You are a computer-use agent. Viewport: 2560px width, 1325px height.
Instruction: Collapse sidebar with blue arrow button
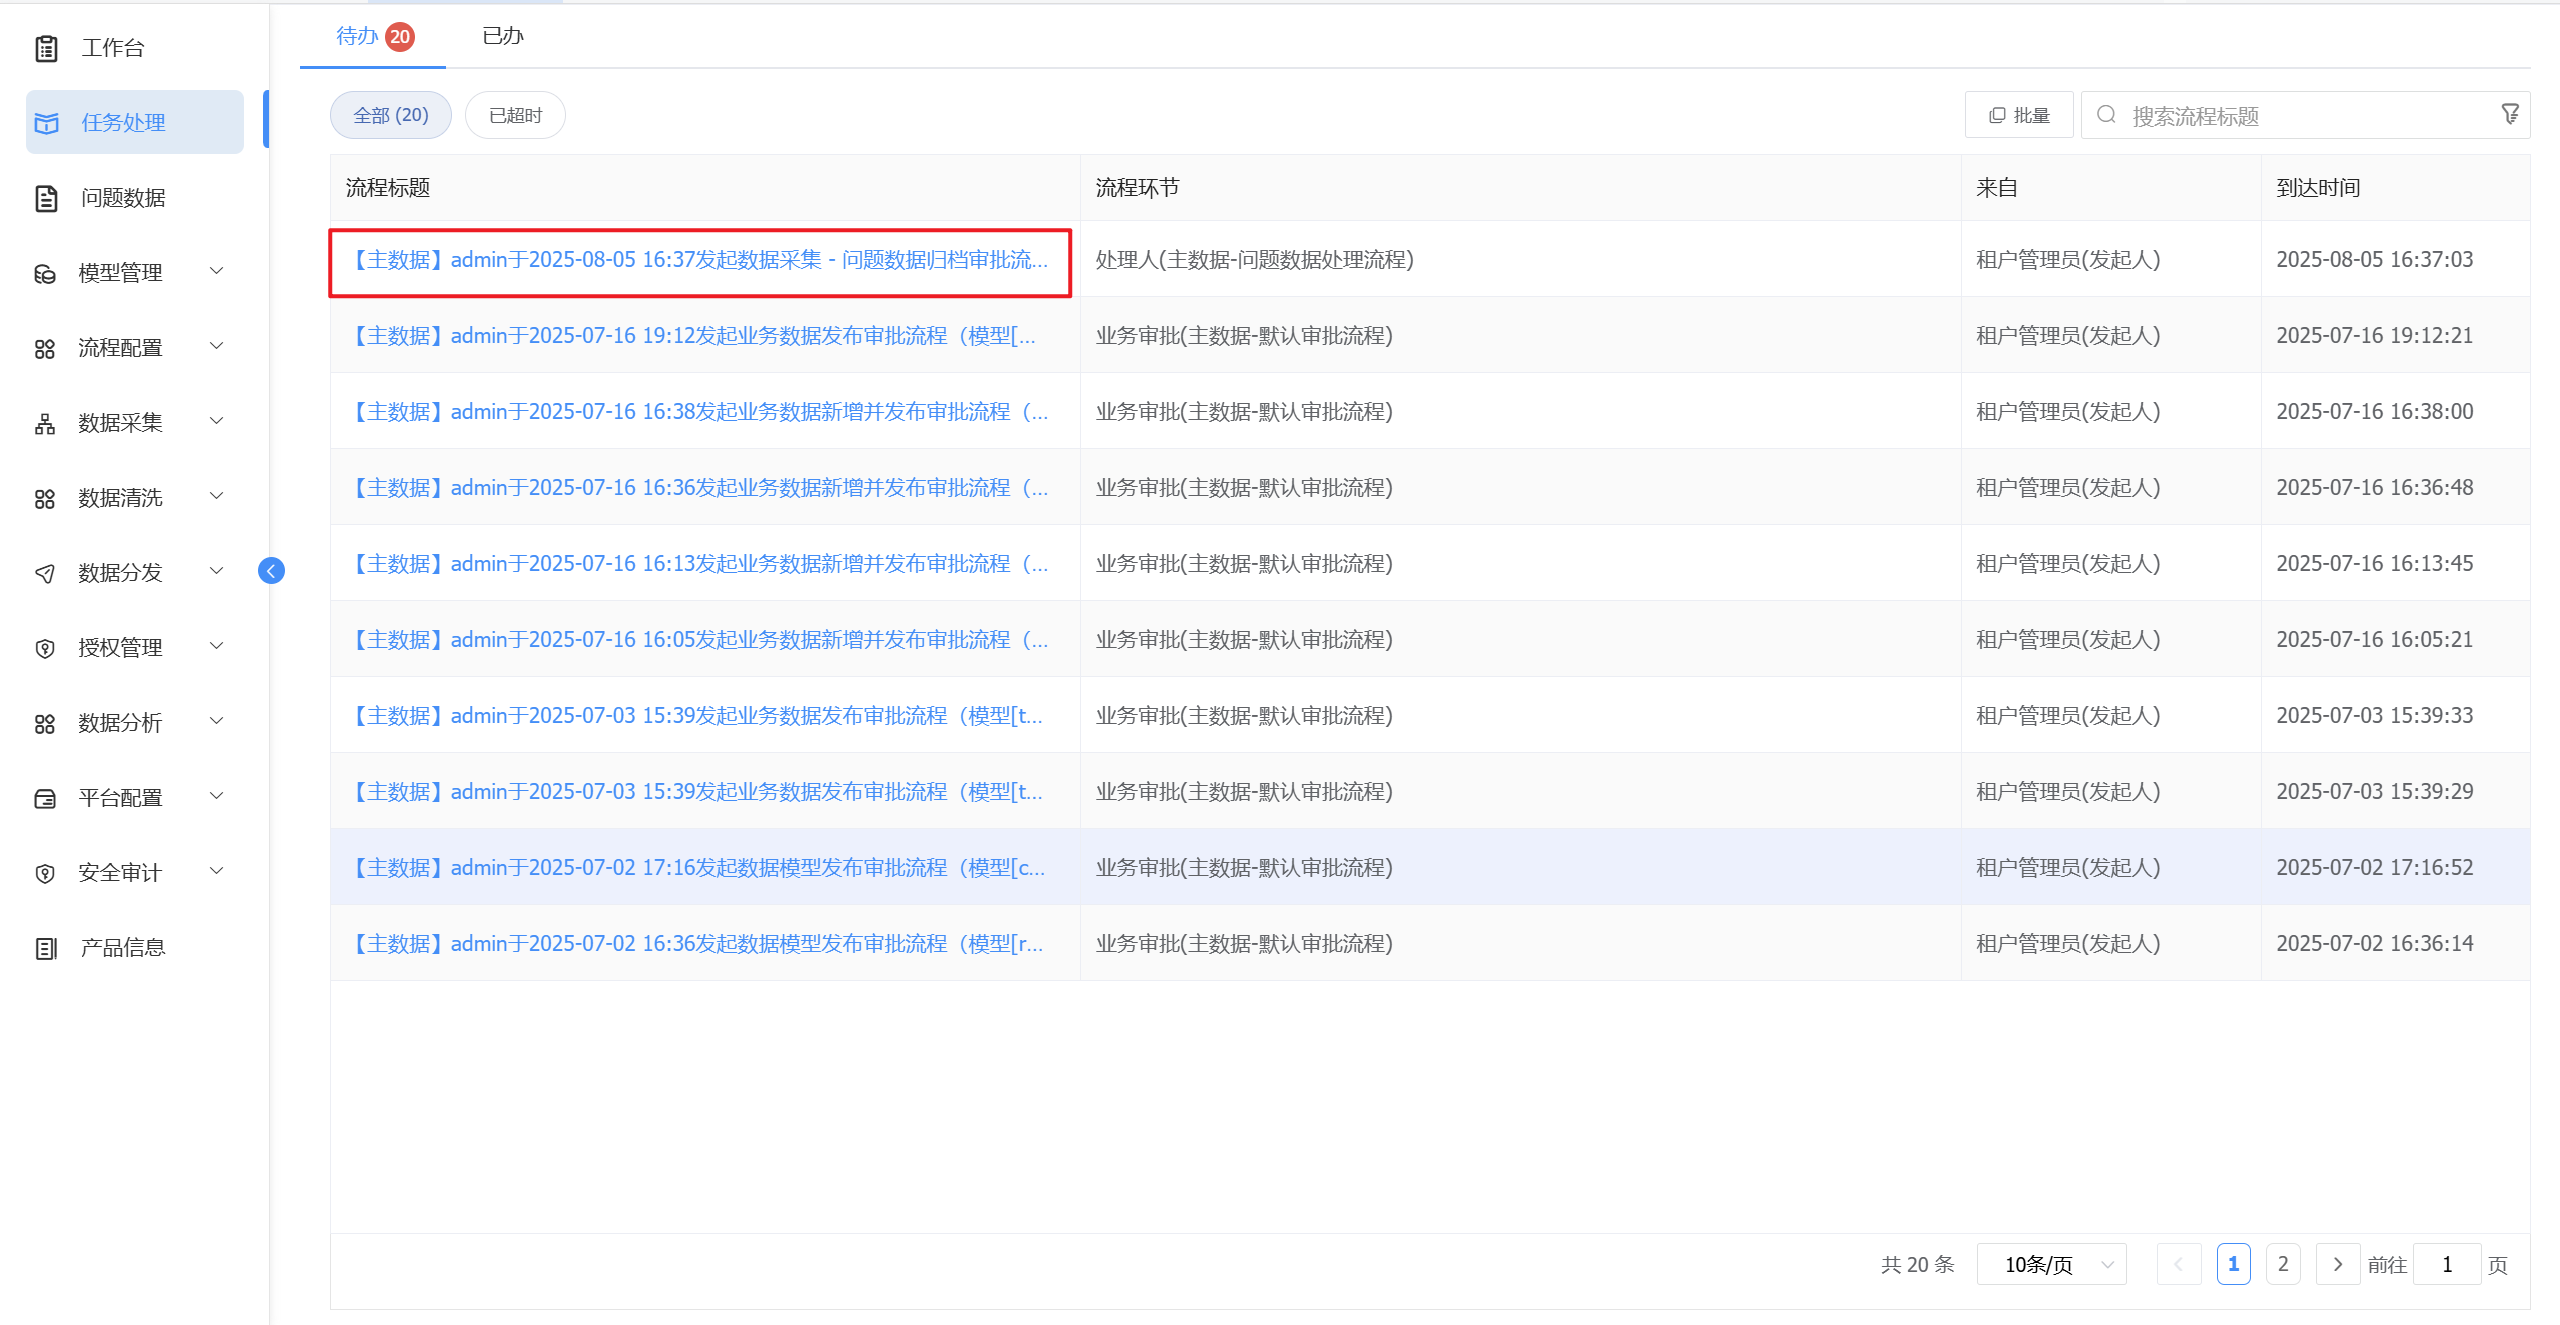point(271,571)
